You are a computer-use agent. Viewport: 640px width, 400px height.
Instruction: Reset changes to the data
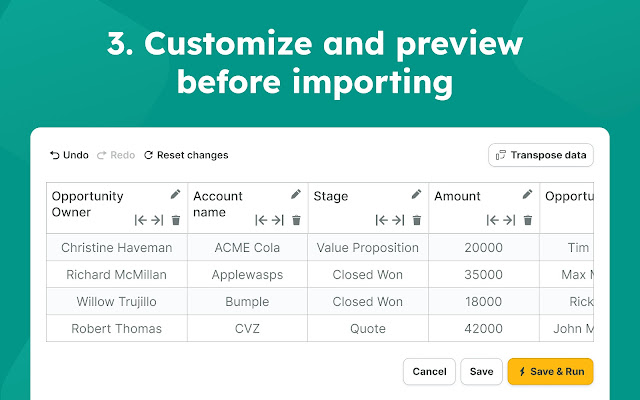click(x=186, y=155)
